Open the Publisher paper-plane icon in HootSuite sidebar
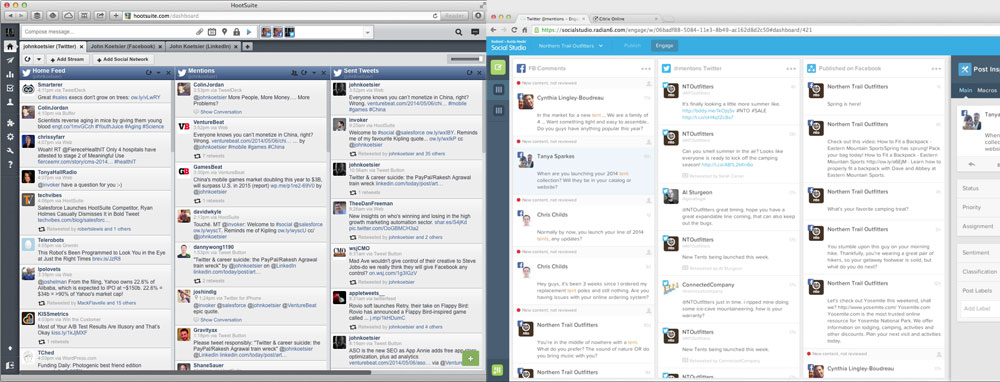 (10, 61)
